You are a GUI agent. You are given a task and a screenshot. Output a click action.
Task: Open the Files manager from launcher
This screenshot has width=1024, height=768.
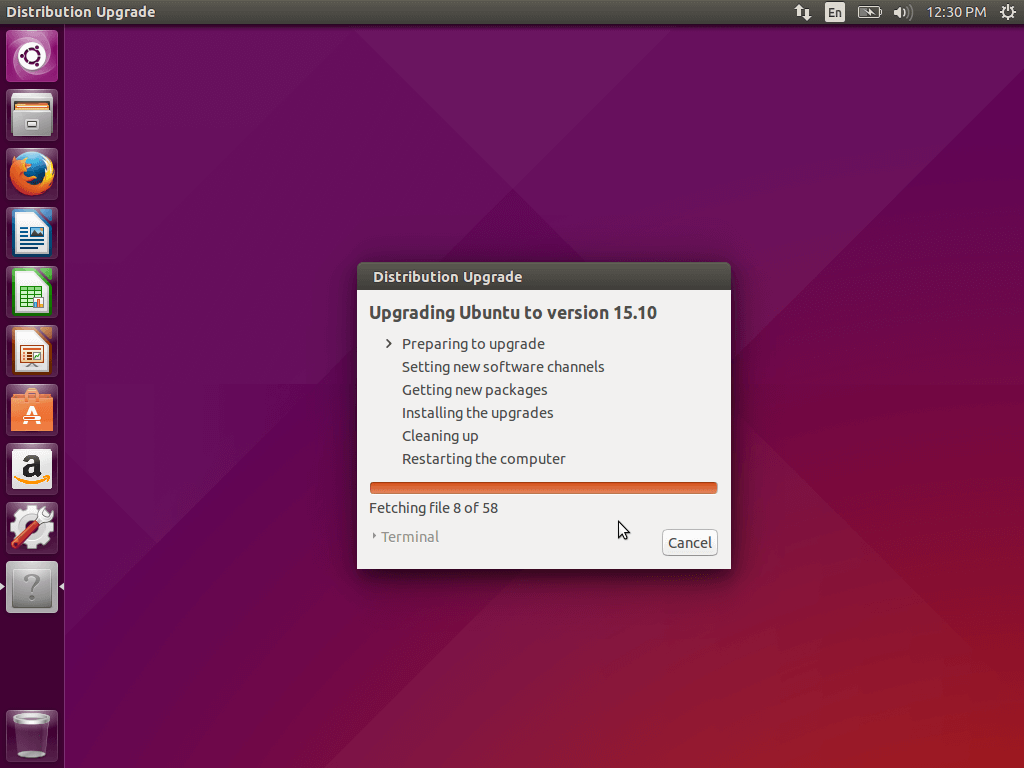pyautogui.click(x=32, y=116)
